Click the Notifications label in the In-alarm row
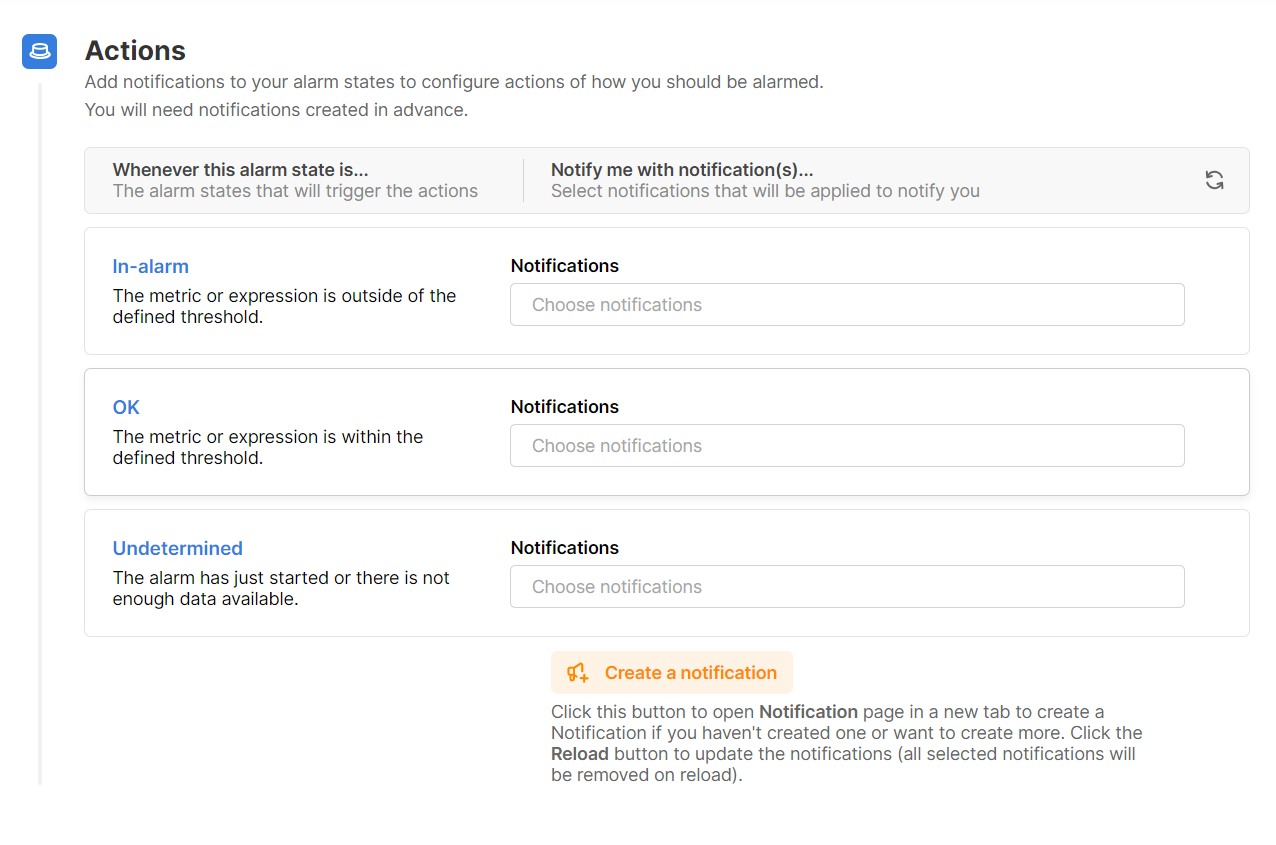Image resolution: width=1276 pixels, height=845 pixels. point(564,266)
